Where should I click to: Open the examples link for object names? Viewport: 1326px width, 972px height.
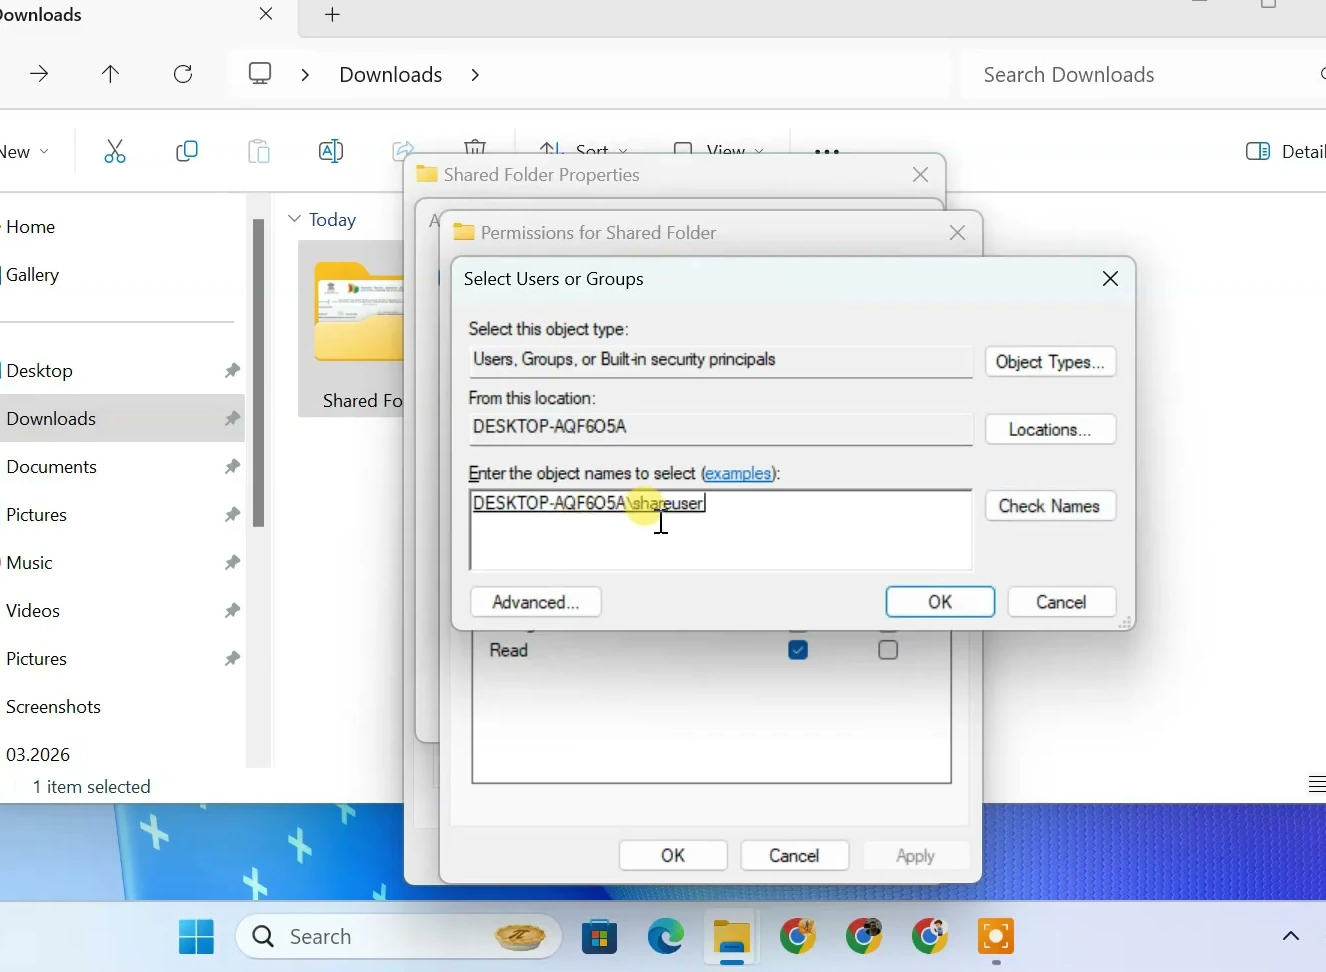[739, 473]
